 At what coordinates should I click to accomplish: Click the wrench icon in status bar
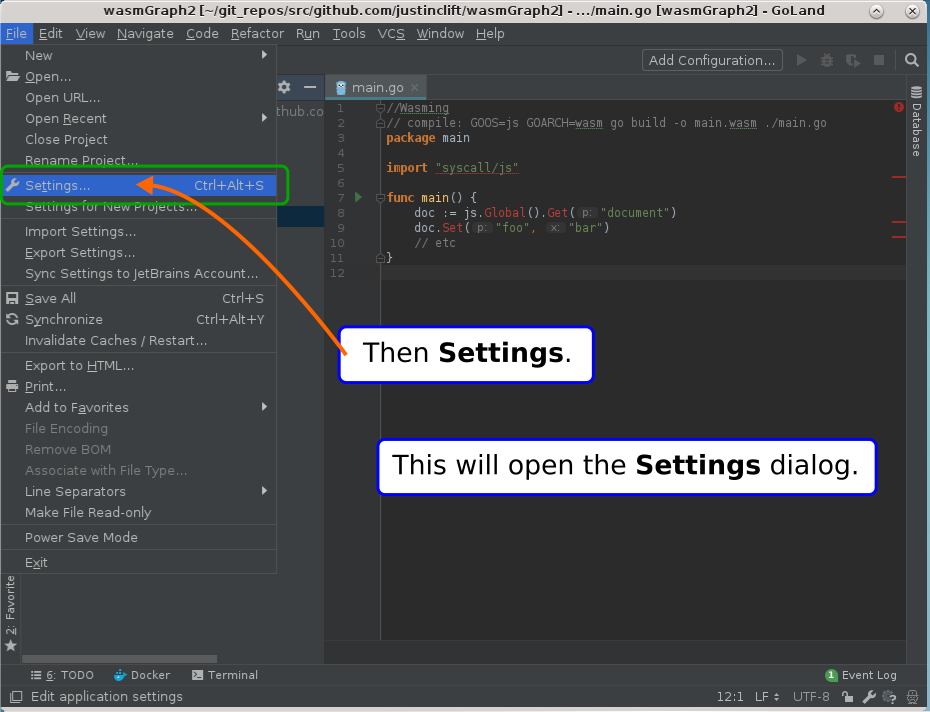(869, 697)
